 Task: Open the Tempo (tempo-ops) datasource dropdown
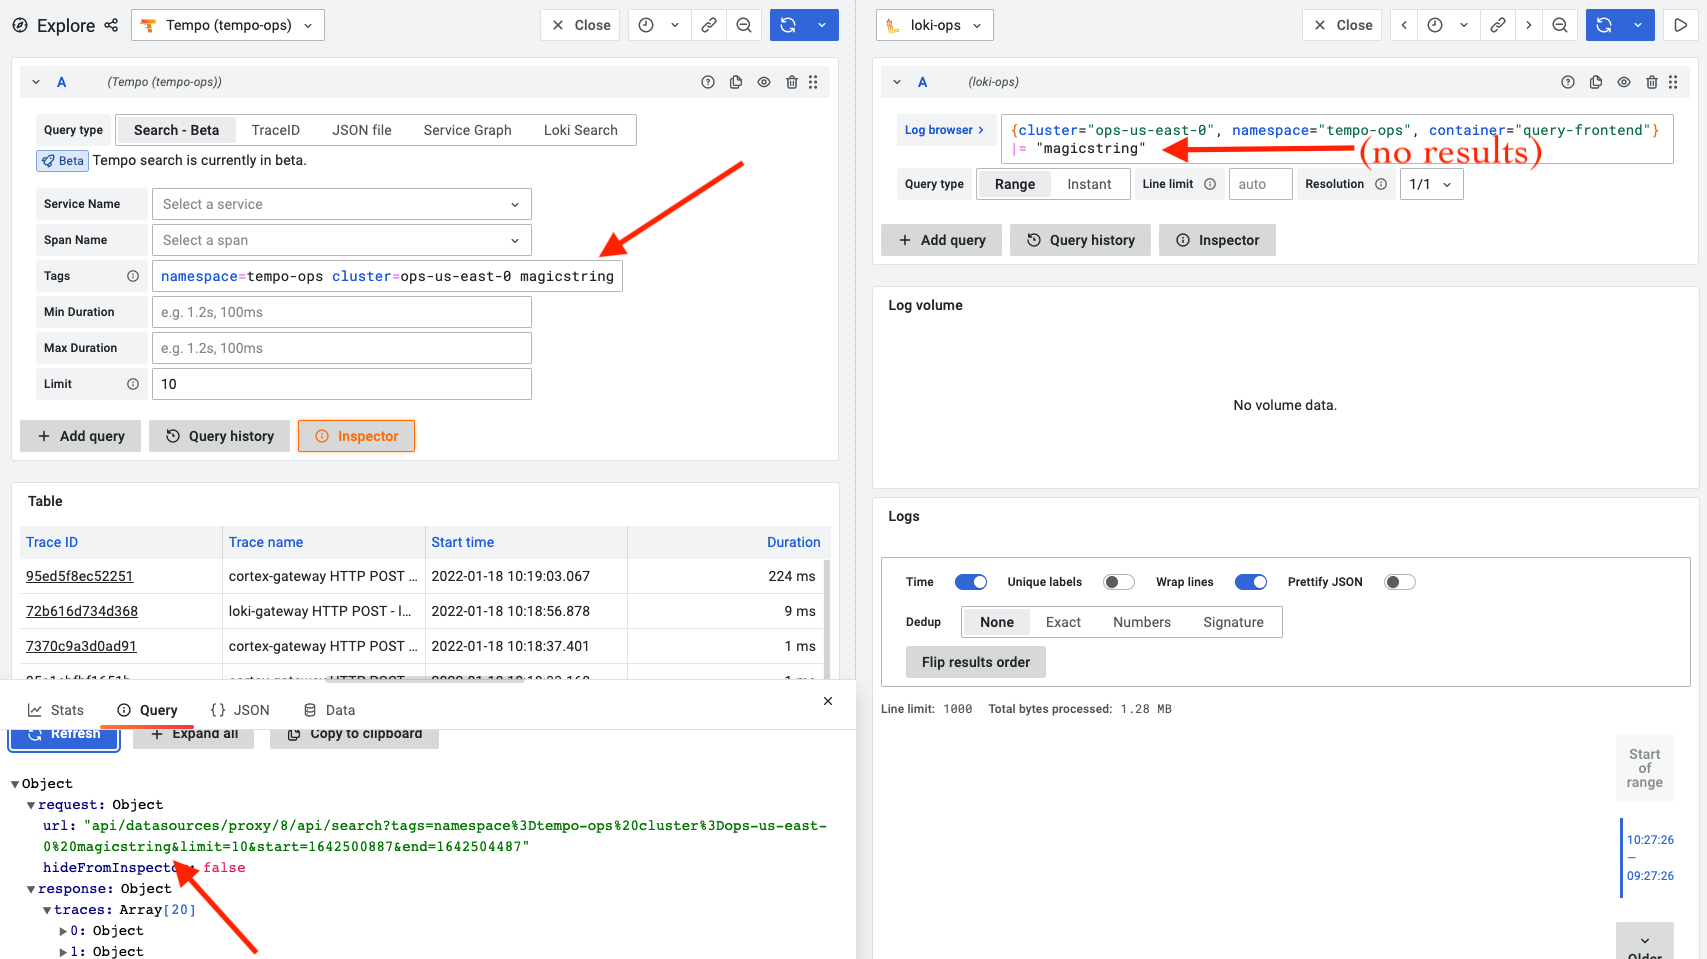click(227, 25)
